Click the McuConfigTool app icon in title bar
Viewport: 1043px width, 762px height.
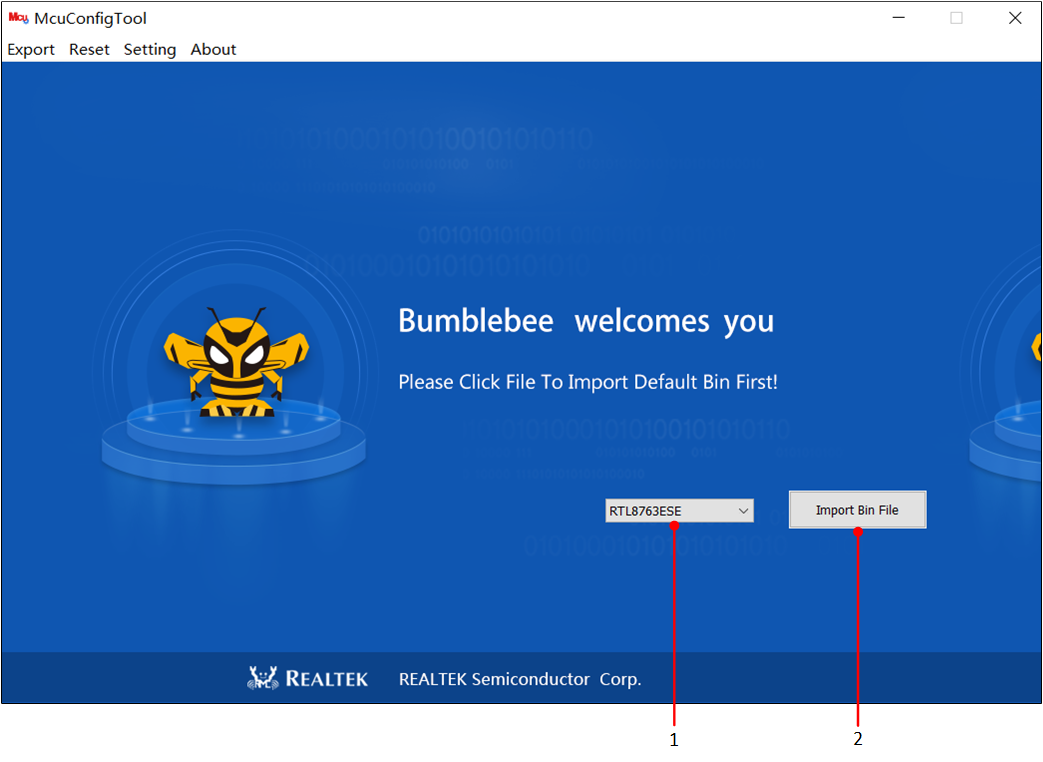(x=18, y=18)
